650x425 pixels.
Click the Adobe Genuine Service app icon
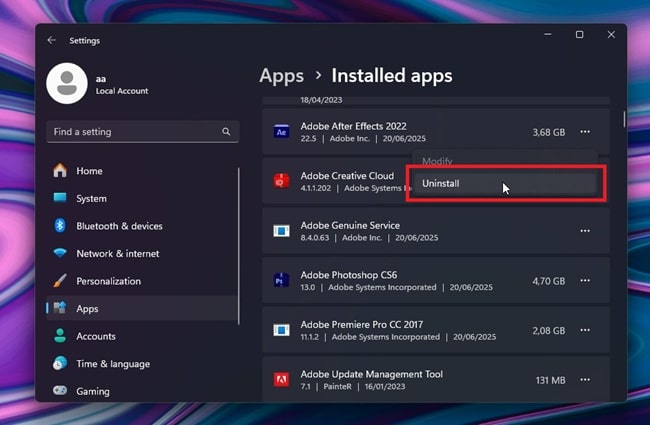[x=281, y=231]
